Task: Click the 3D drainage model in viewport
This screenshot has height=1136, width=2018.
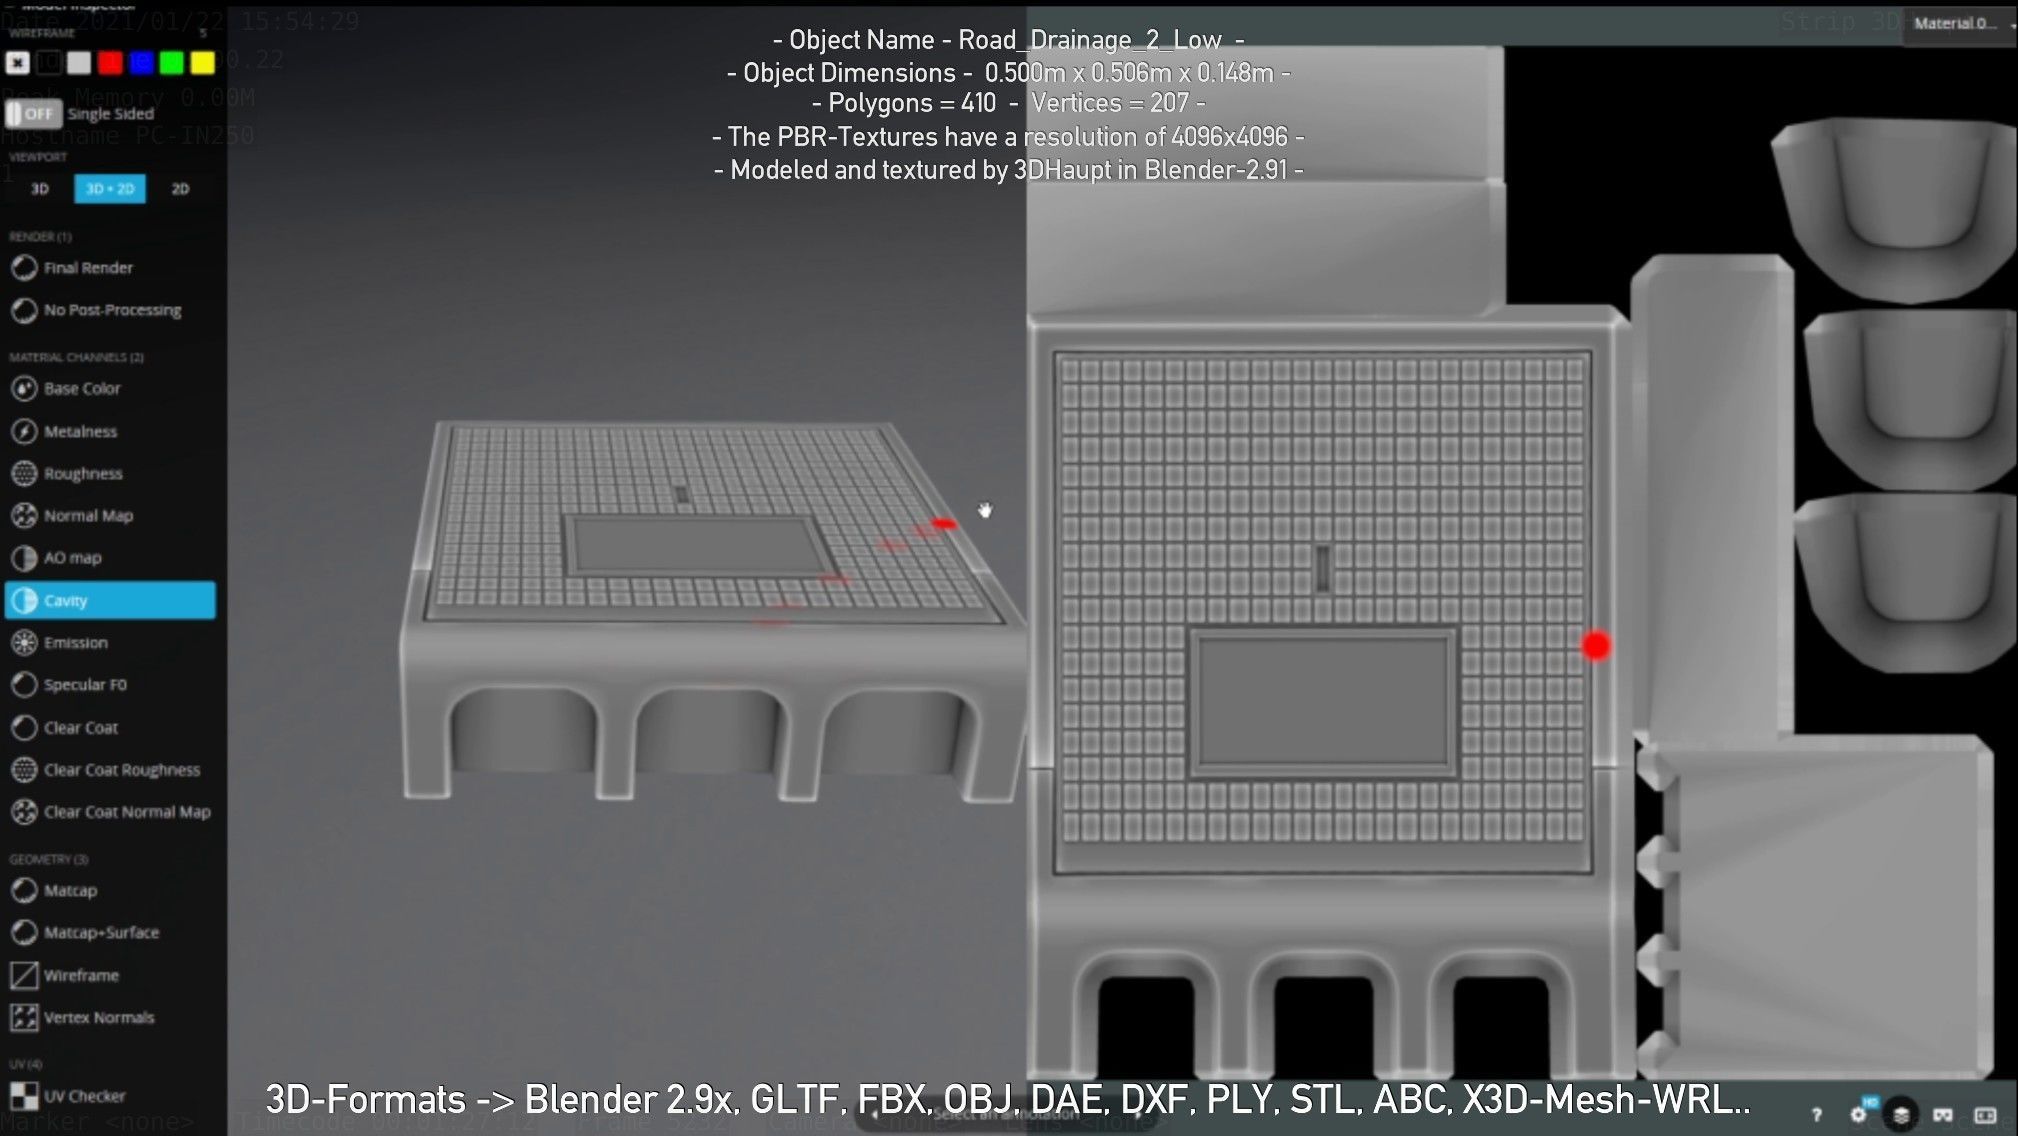Action: tap(712, 610)
